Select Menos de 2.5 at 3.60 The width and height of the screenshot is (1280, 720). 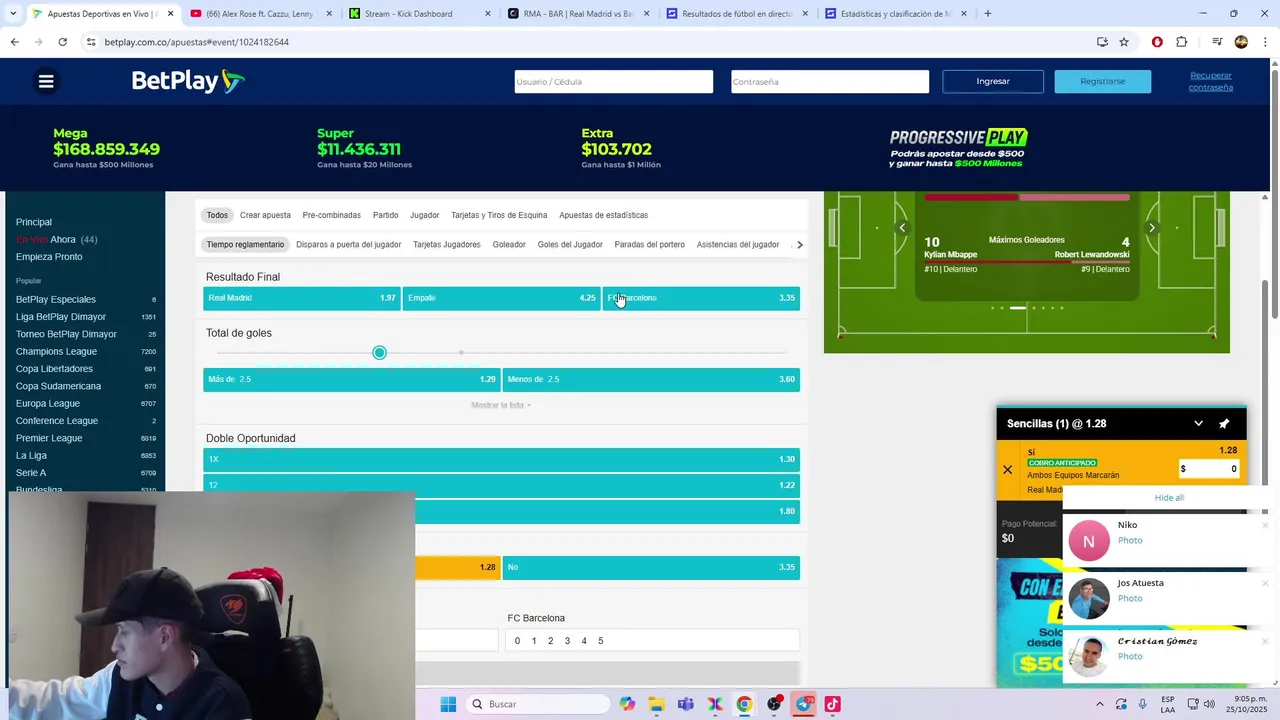point(651,380)
